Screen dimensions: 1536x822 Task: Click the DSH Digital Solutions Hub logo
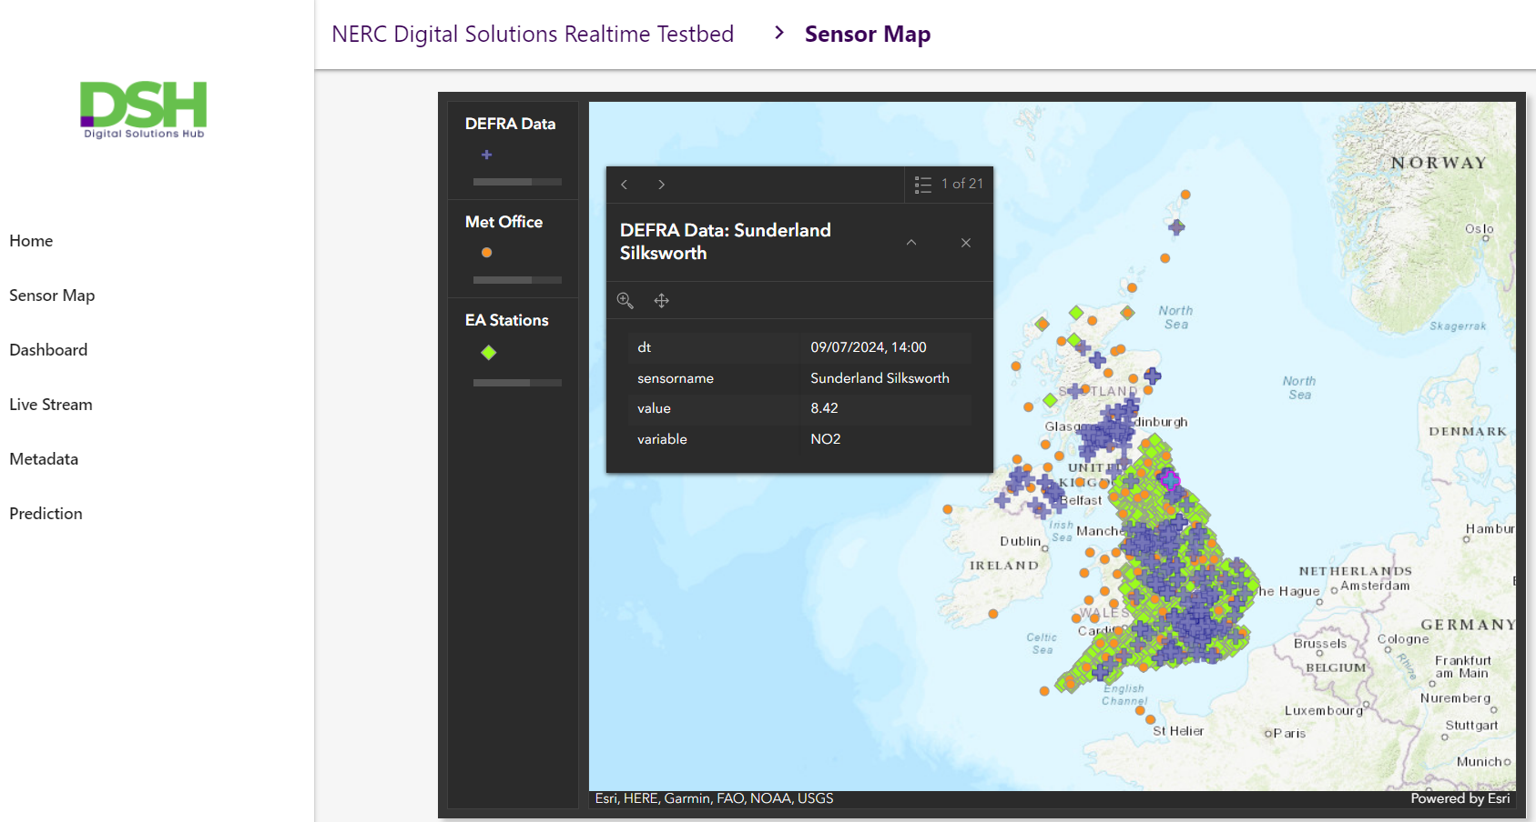[x=143, y=109]
